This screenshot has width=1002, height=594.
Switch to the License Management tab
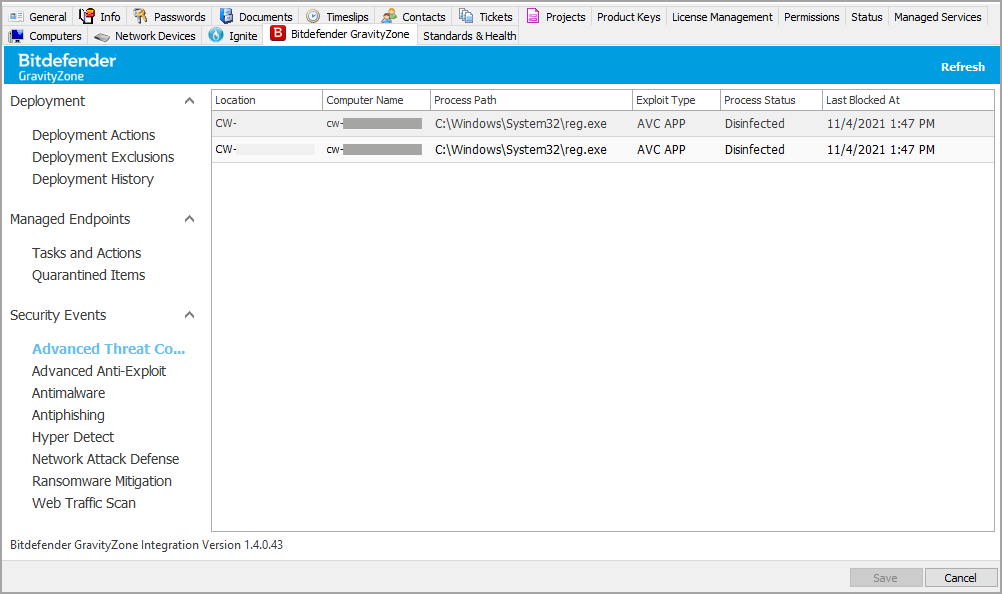click(x=722, y=17)
